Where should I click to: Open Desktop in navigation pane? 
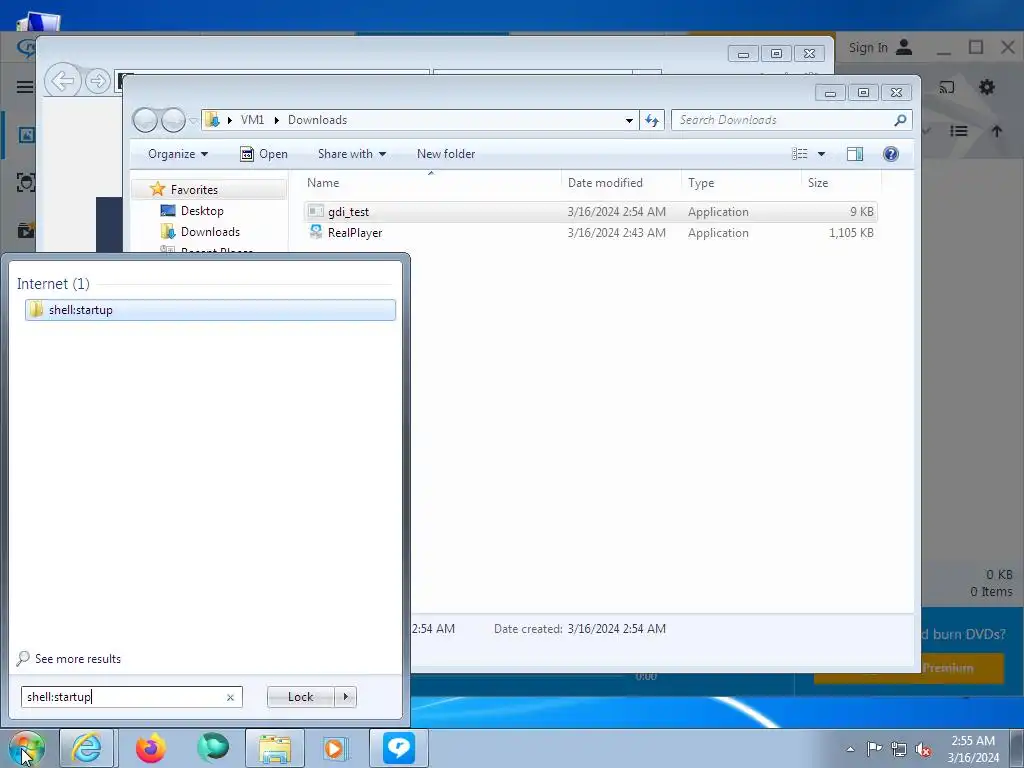tap(202, 211)
